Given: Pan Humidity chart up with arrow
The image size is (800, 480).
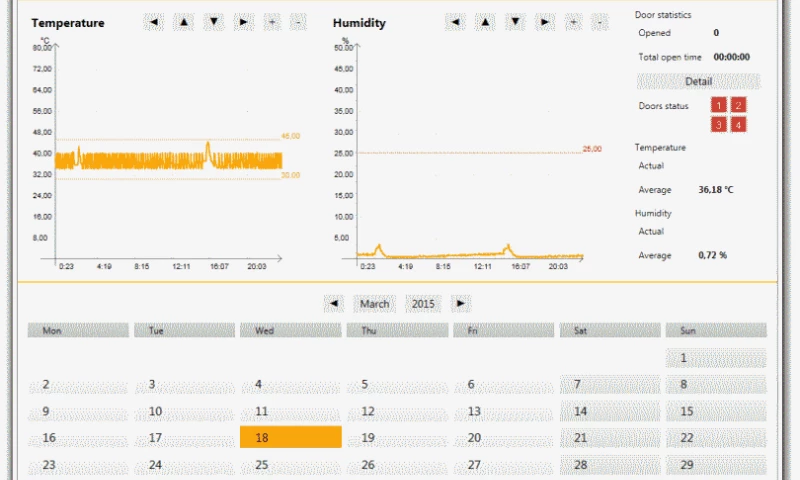Looking at the screenshot, I should tap(484, 21).
